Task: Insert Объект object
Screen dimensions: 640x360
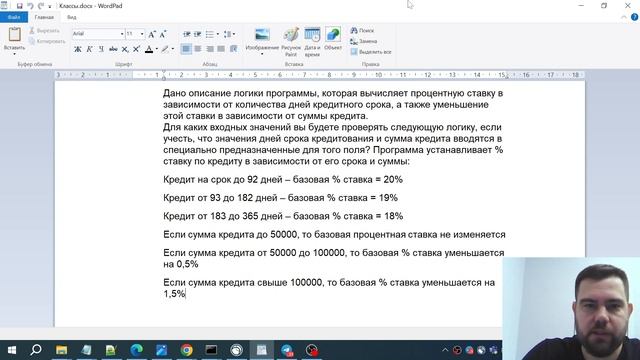Action: [333, 39]
